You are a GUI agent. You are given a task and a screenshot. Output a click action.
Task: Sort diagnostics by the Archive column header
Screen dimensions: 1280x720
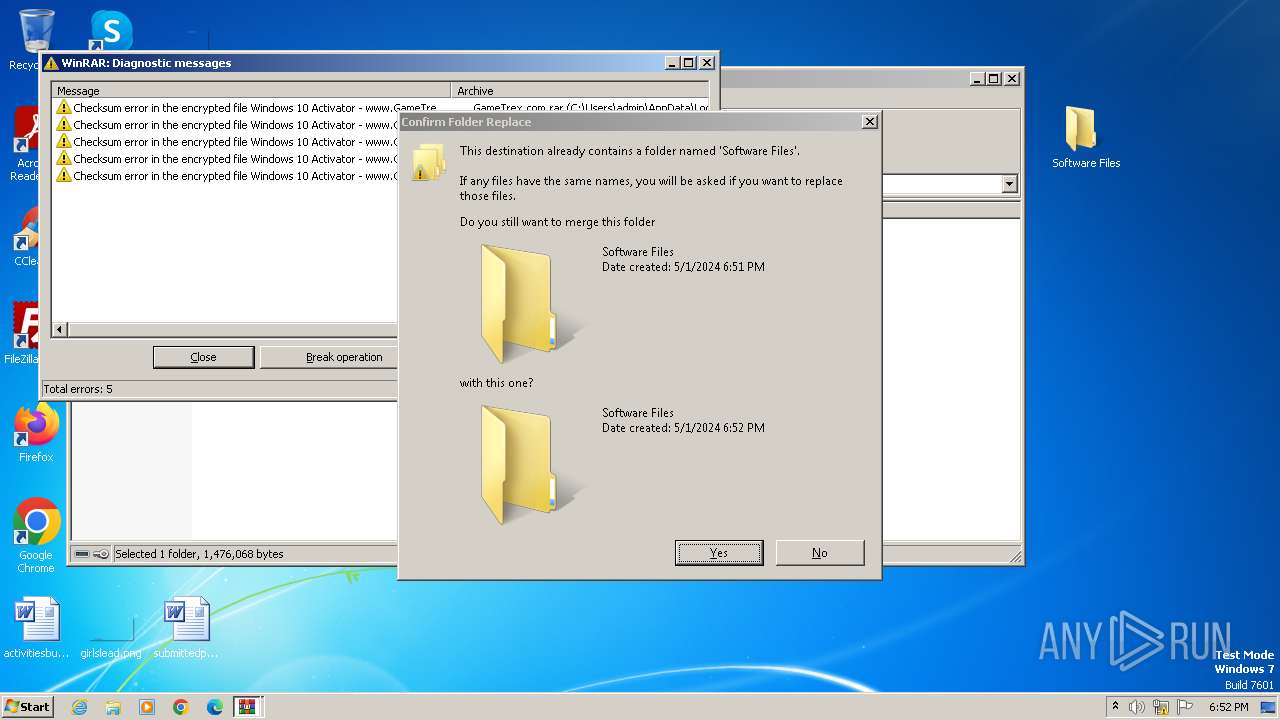(580, 90)
